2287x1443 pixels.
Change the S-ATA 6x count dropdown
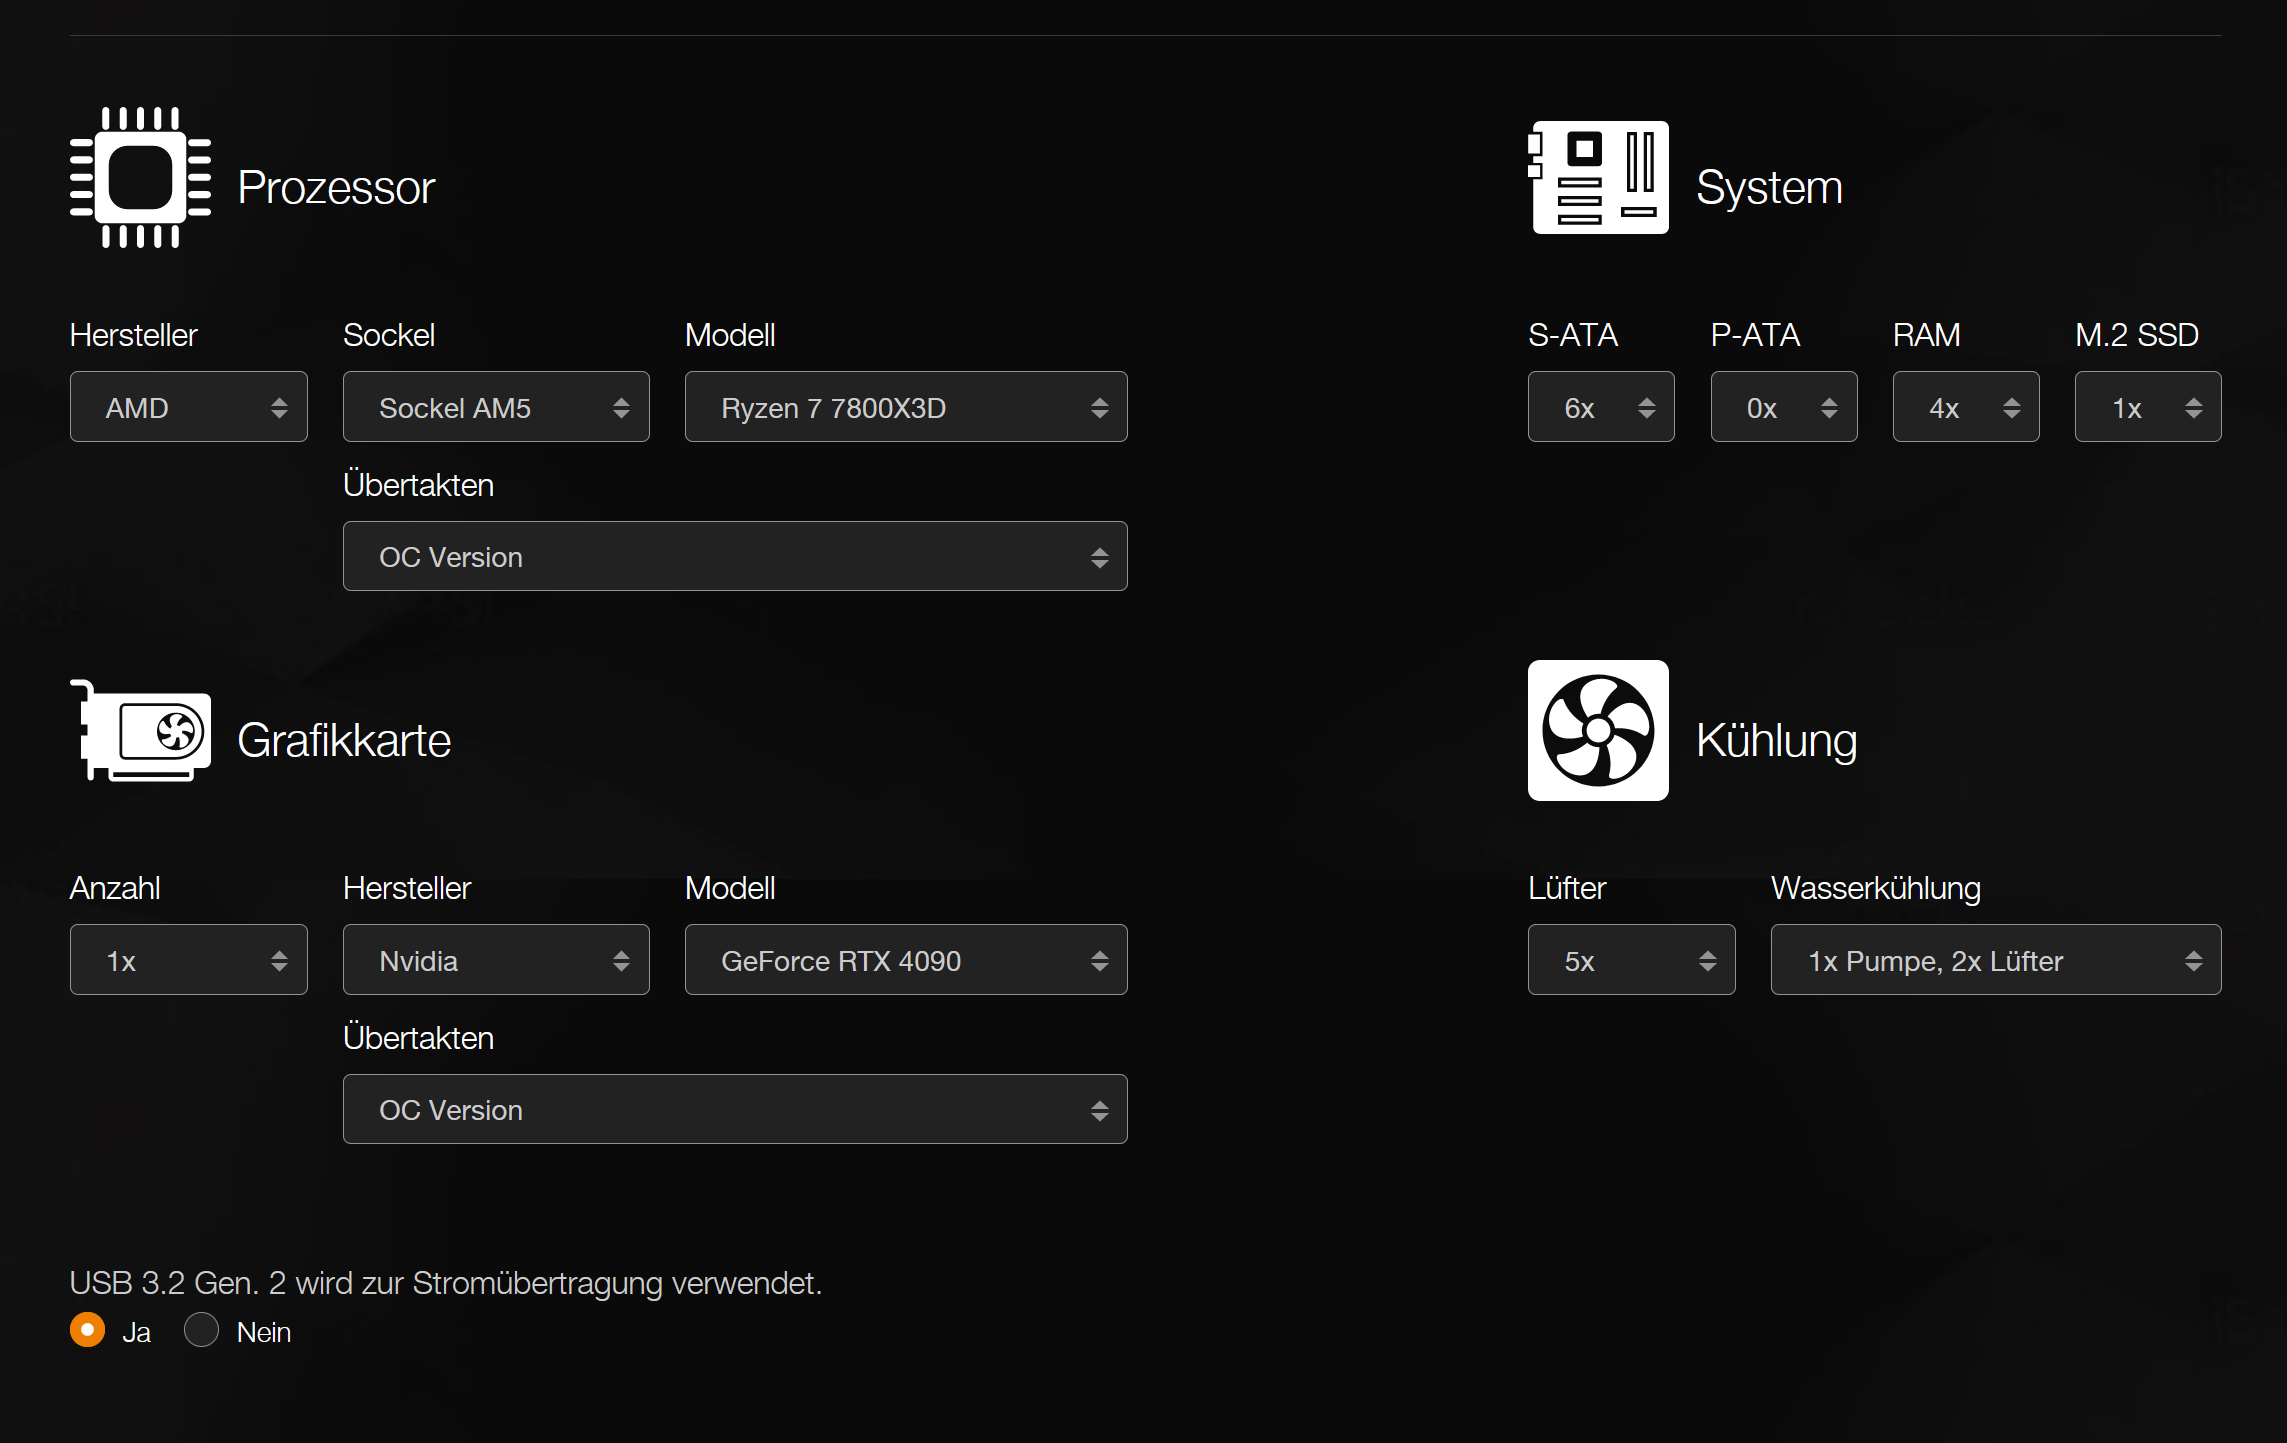click(x=1600, y=407)
